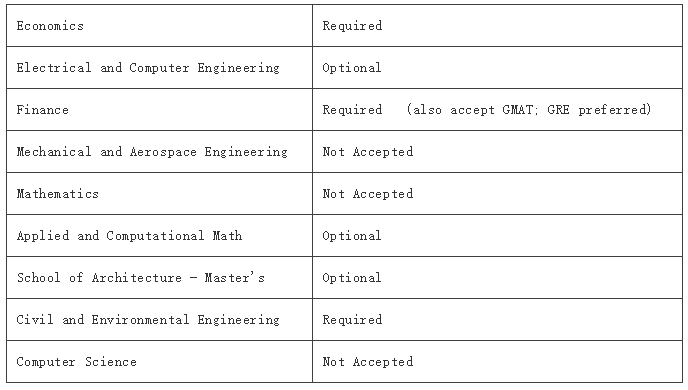
Task: Select Mechanical and Aerospace Engineering text
Action: click(x=152, y=152)
